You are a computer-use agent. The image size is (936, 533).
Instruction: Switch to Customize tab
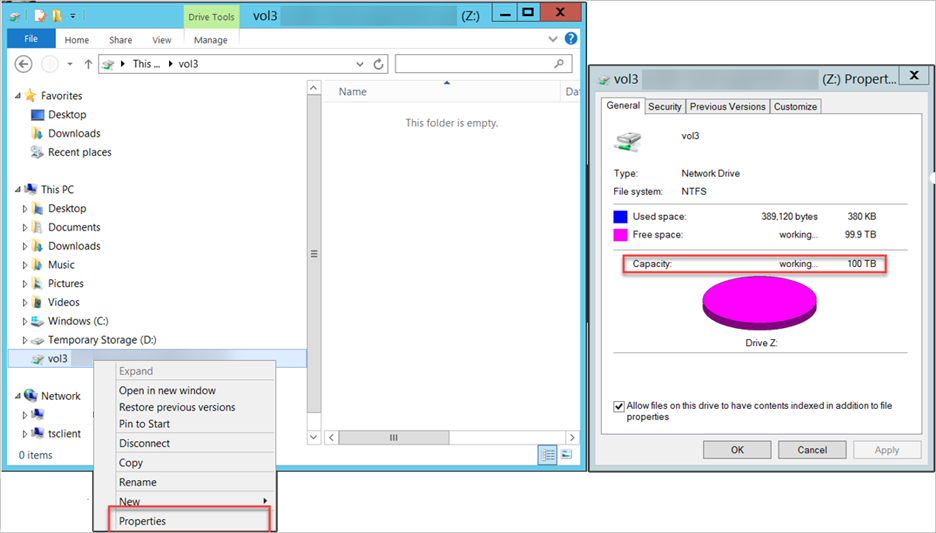(x=796, y=106)
